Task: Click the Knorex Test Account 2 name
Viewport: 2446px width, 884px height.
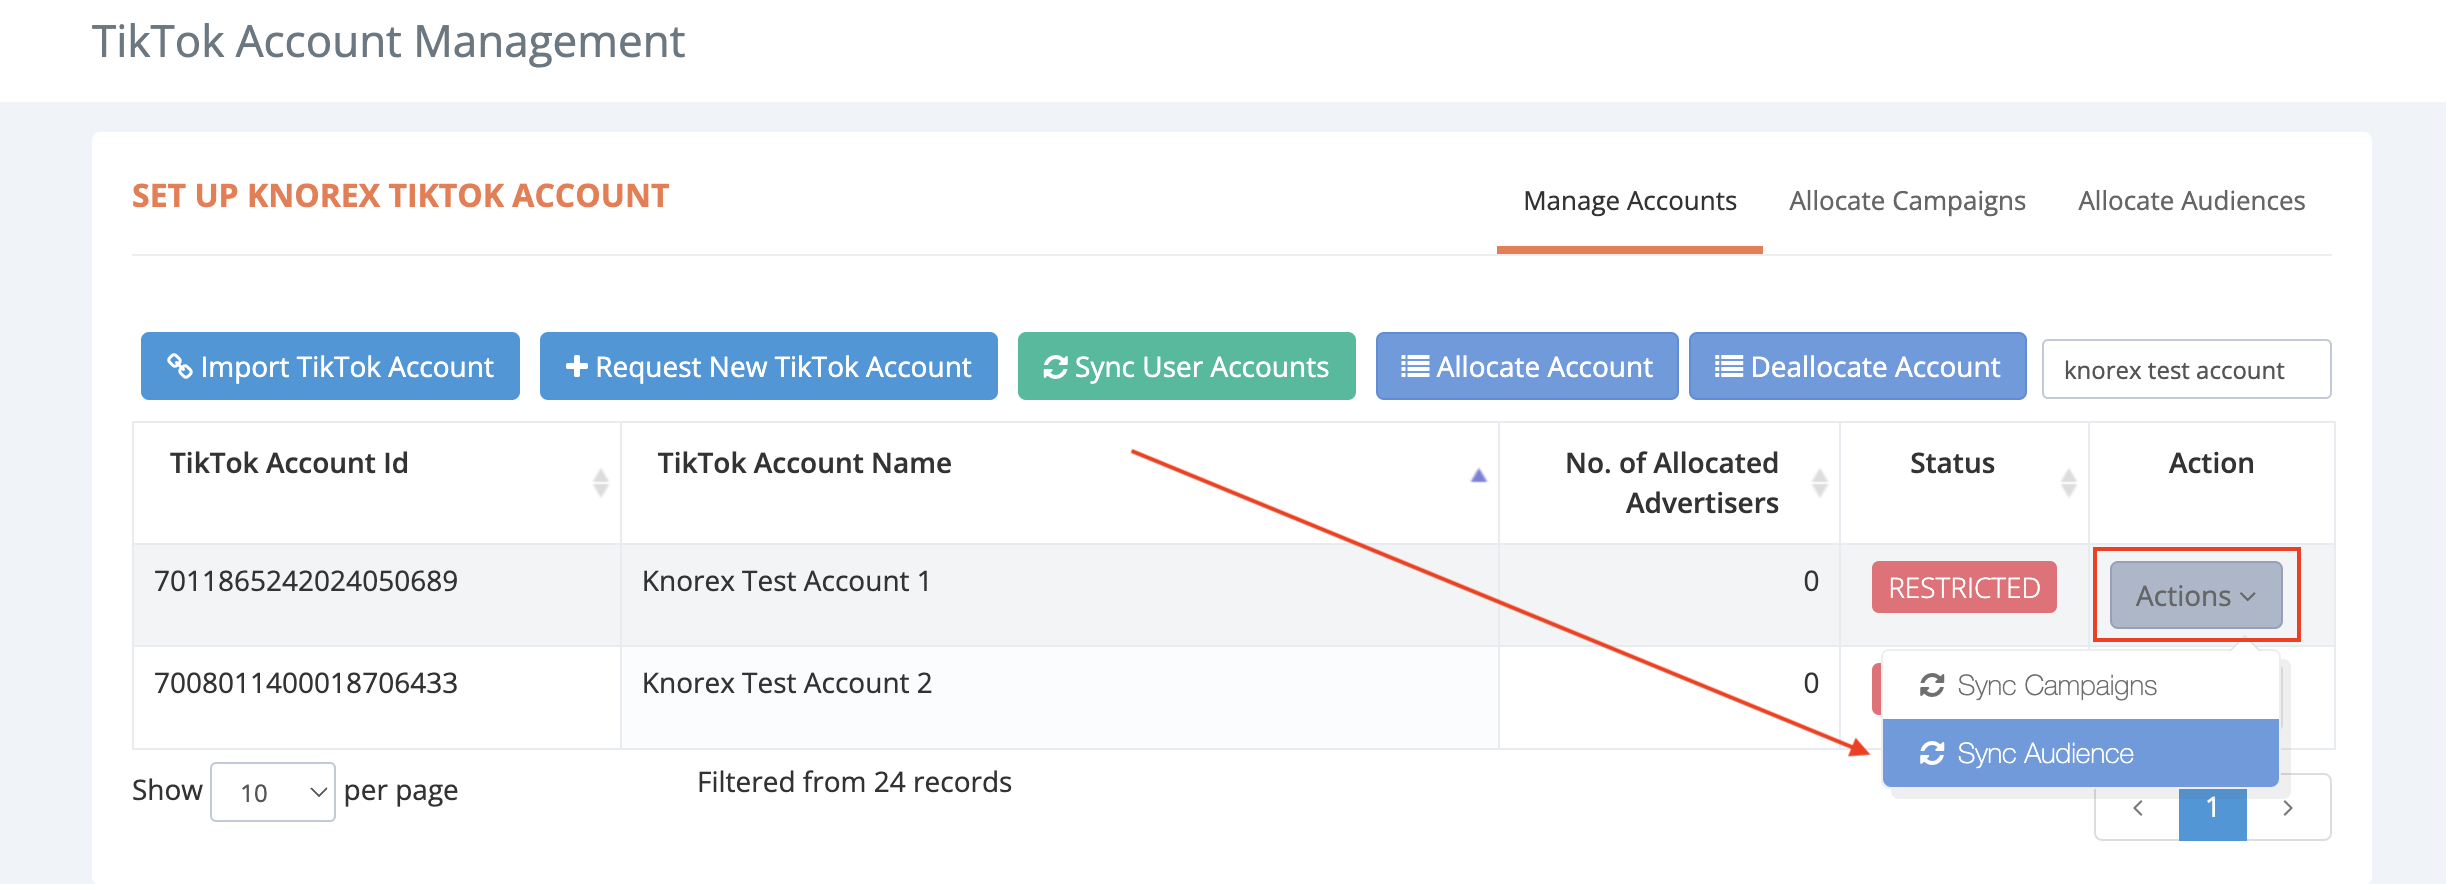Action: point(787,683)
